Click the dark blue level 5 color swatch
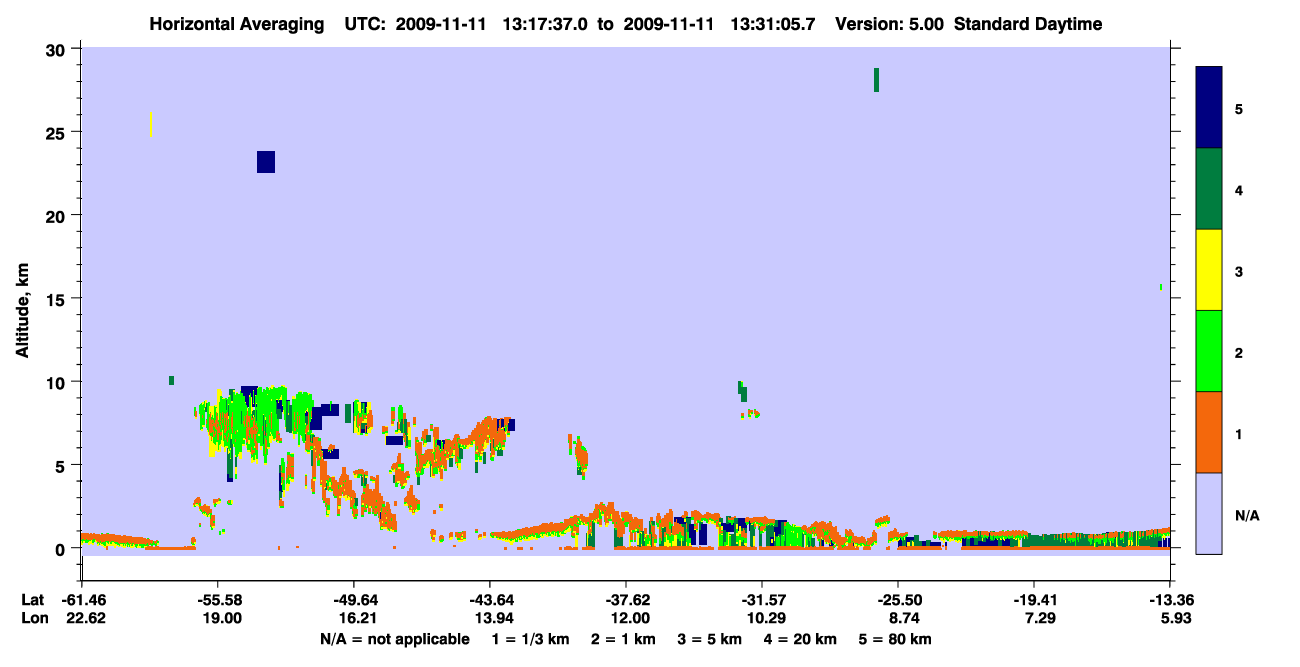The width and height of the screenshot is (1300, 667). pyautogui.click(x=1209, y=108)
